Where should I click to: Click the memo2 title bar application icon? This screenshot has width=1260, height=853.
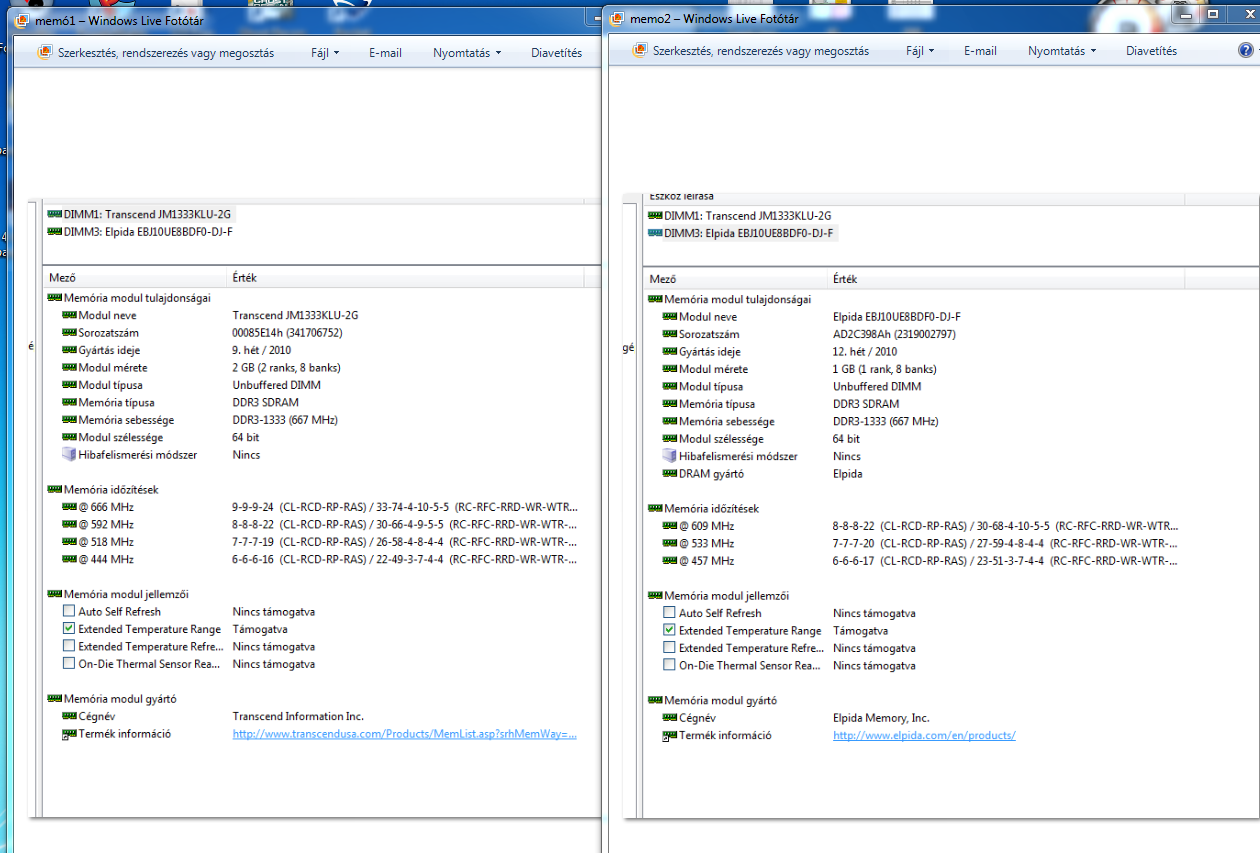pyautogui.click(x=617, y=18)
